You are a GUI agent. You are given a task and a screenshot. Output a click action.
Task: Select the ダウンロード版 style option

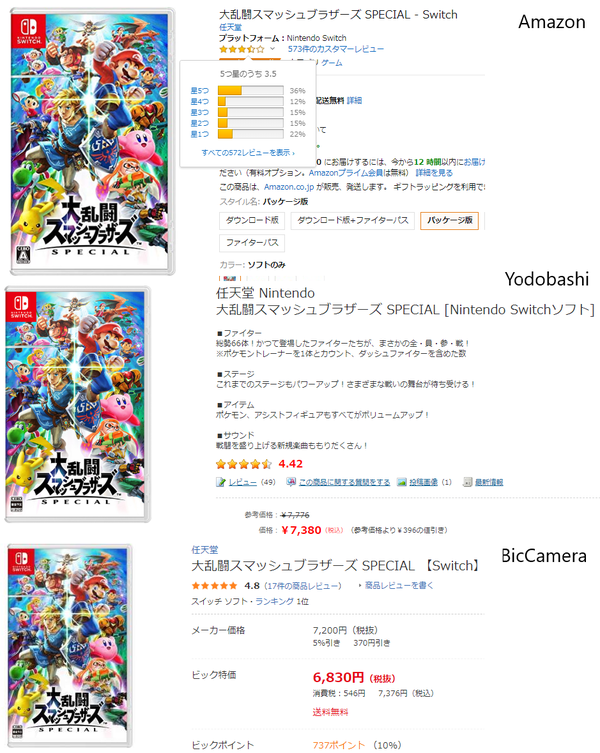point(252,220)
